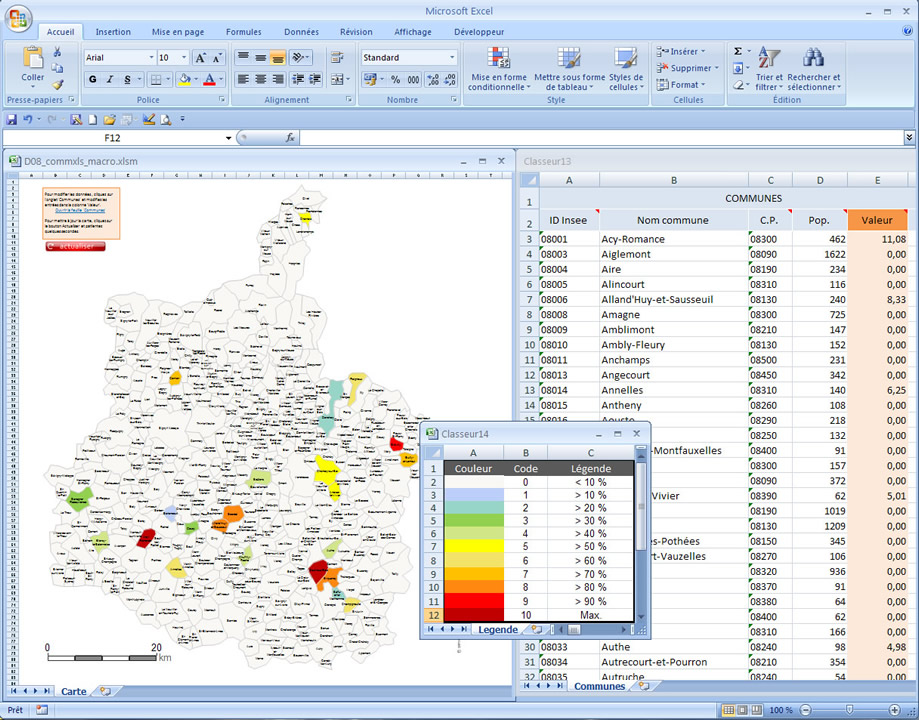This screenshot has height=720, width=919.
Task: Open the Standard number format dropdown
Action: click(452, 57)
